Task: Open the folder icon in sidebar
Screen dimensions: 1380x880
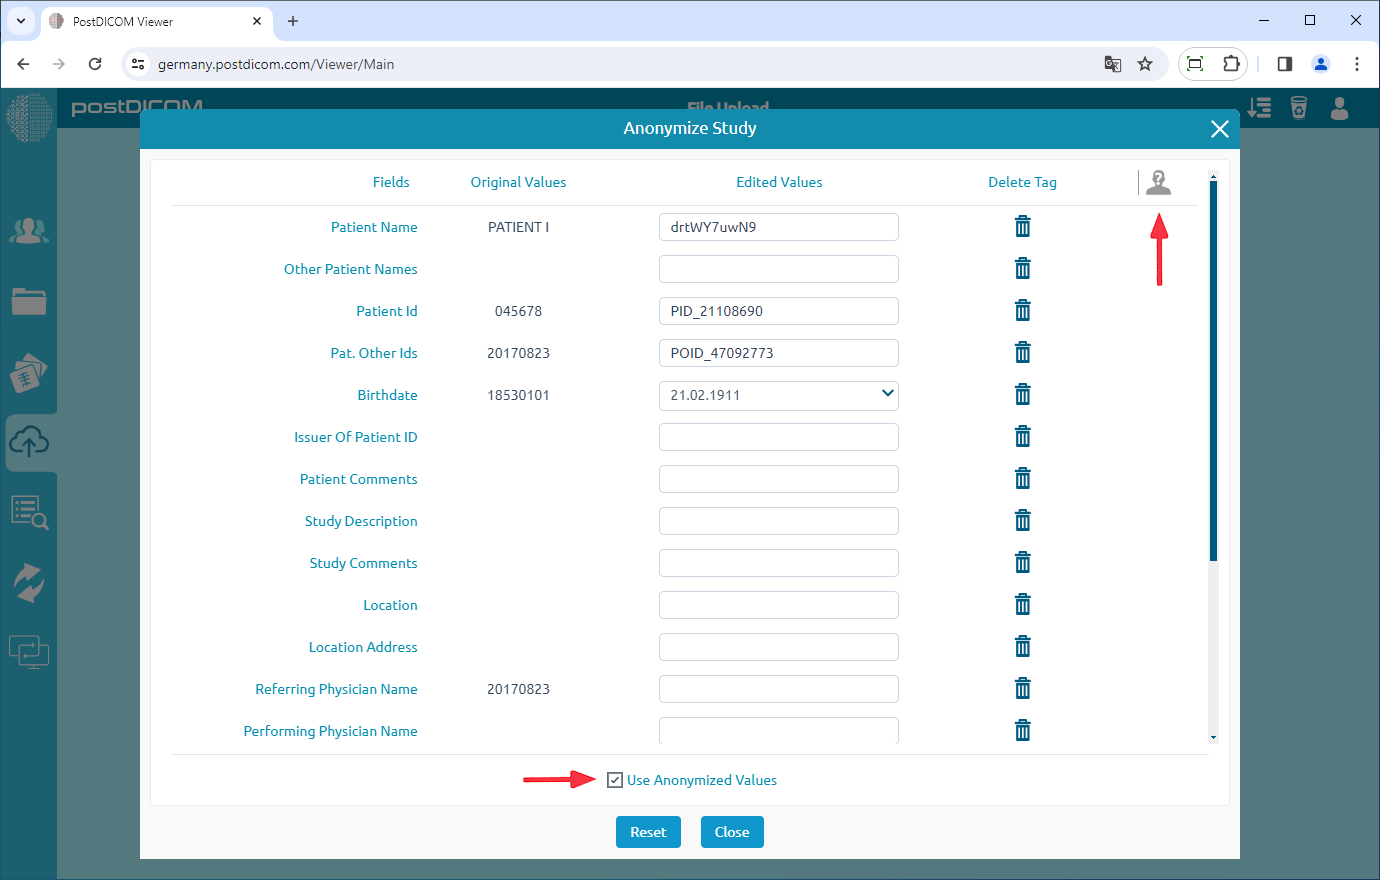Action: tap(29, 301)
